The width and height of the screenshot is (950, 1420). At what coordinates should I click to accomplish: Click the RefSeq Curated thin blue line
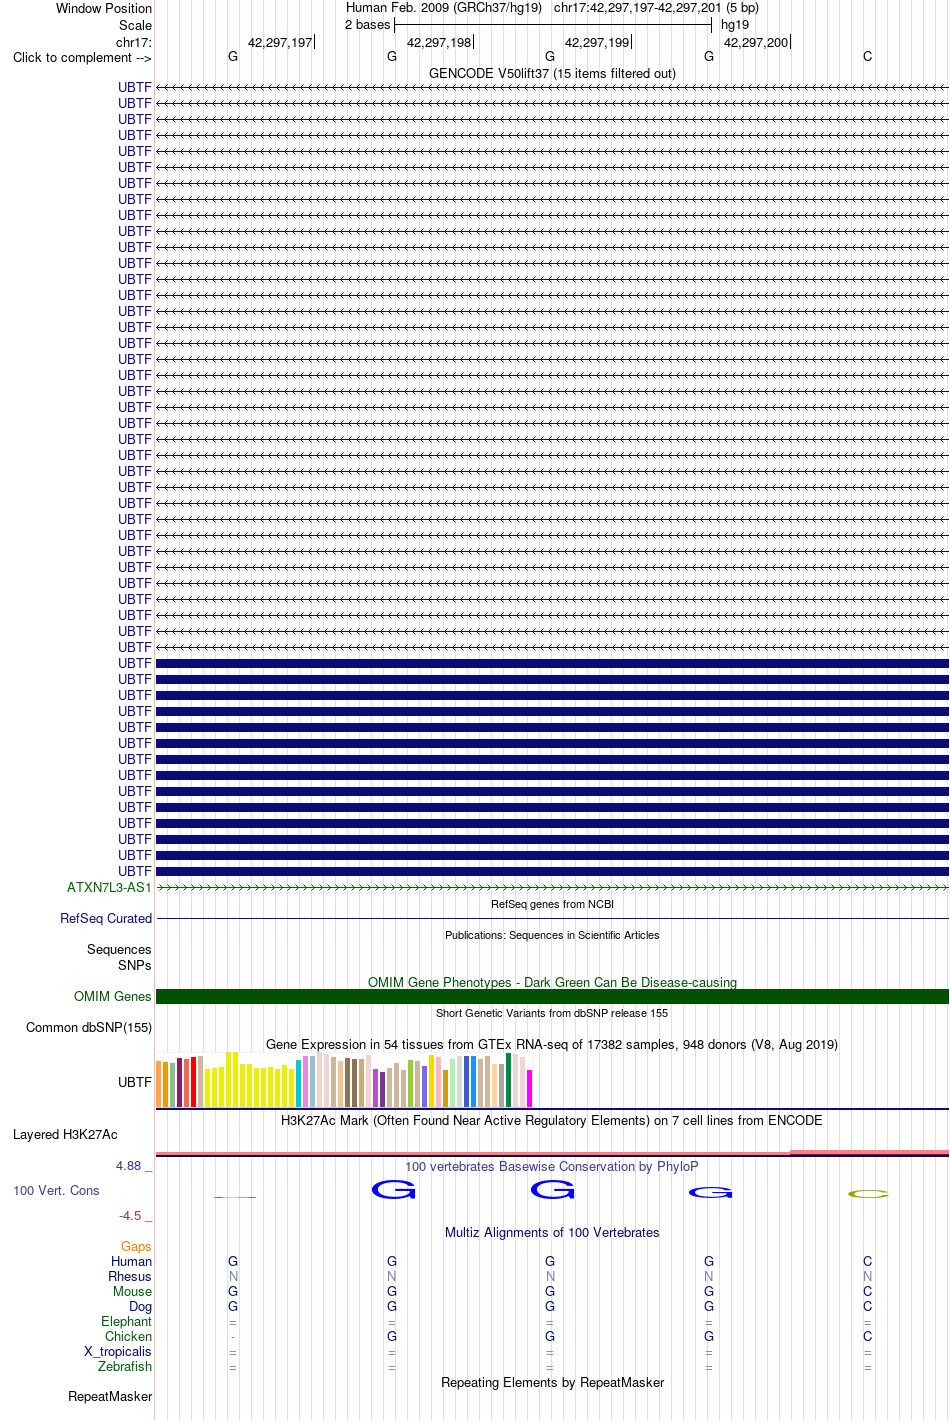pyautogui.click(x=552, y=918)
